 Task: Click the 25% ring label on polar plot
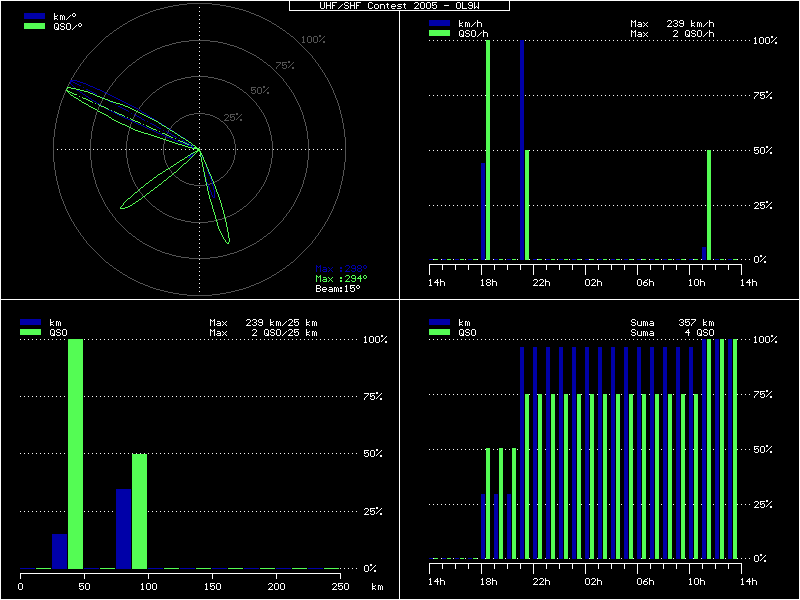pyautogui.click(x=233, y=118)
